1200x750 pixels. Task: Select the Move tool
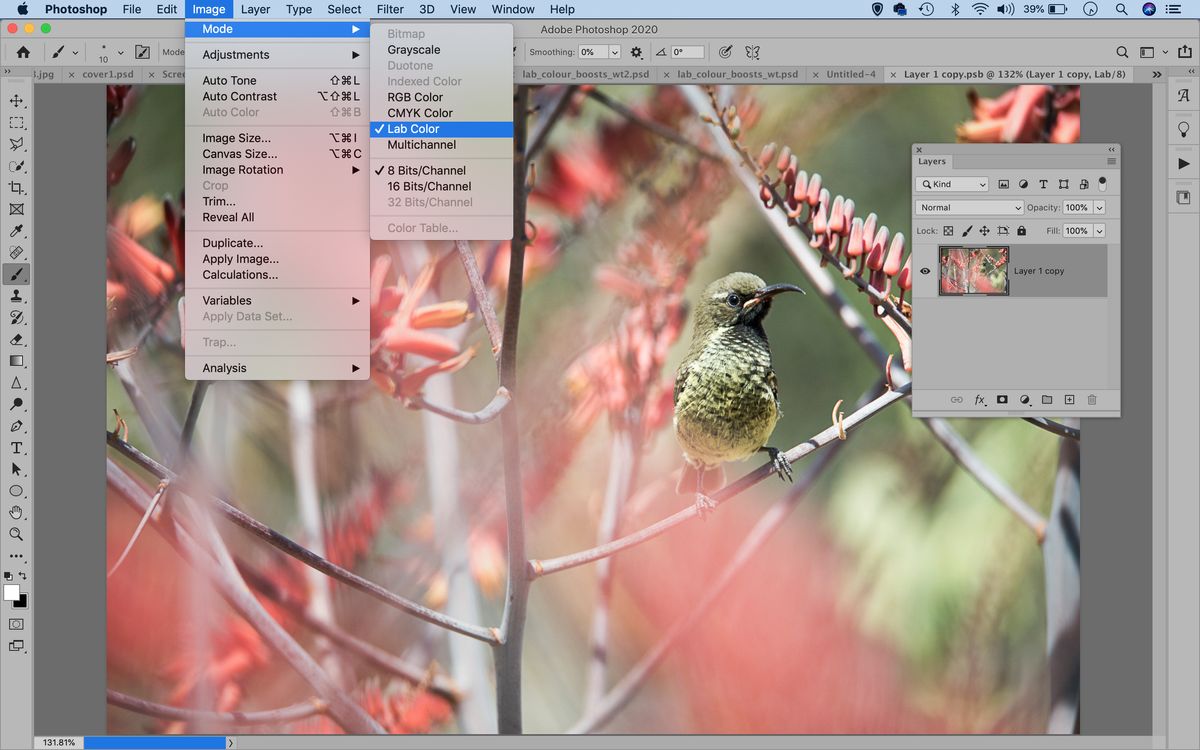[16, 100]
